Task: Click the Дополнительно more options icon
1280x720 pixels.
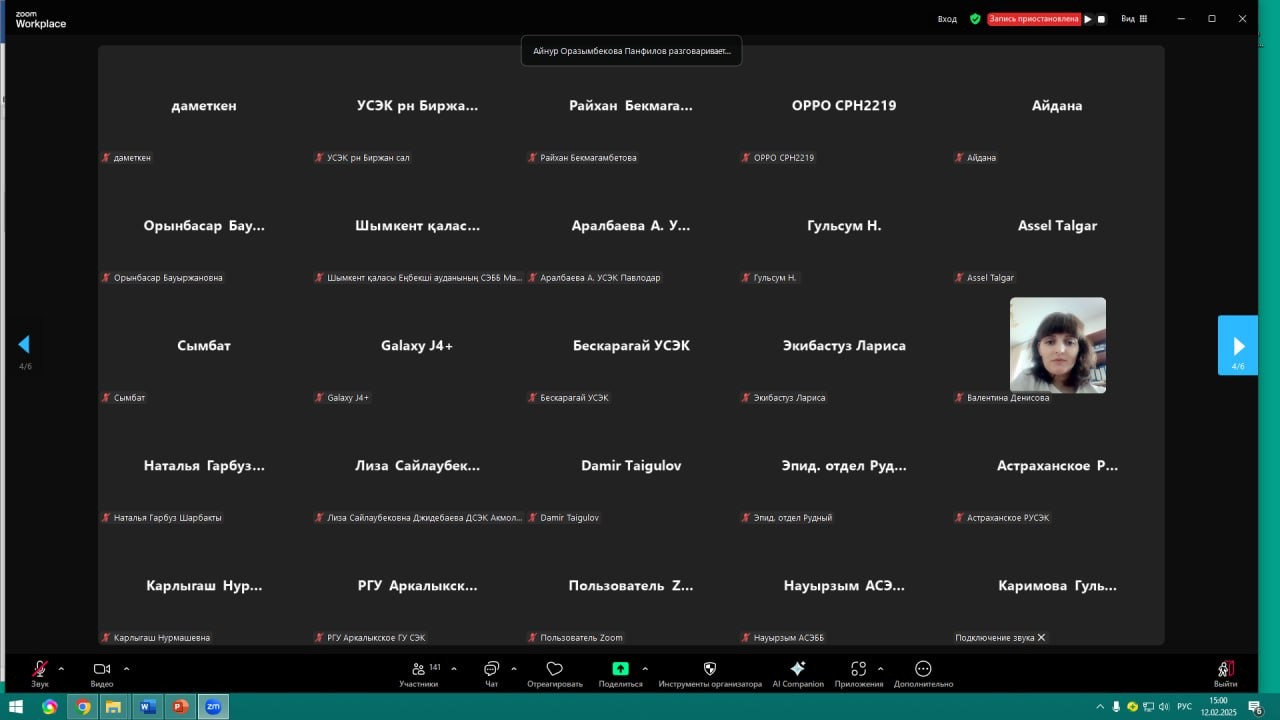Action: pos(923,669)
